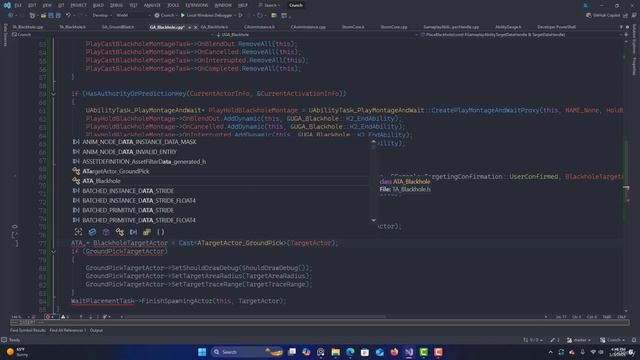Pick the BATCHED_PRIMITIVE_DATA_STRIDE_FLOAT4 suggestion
The height and width of the screenshot is (360, 640).
pyautogui.click(x=220, y=220)
